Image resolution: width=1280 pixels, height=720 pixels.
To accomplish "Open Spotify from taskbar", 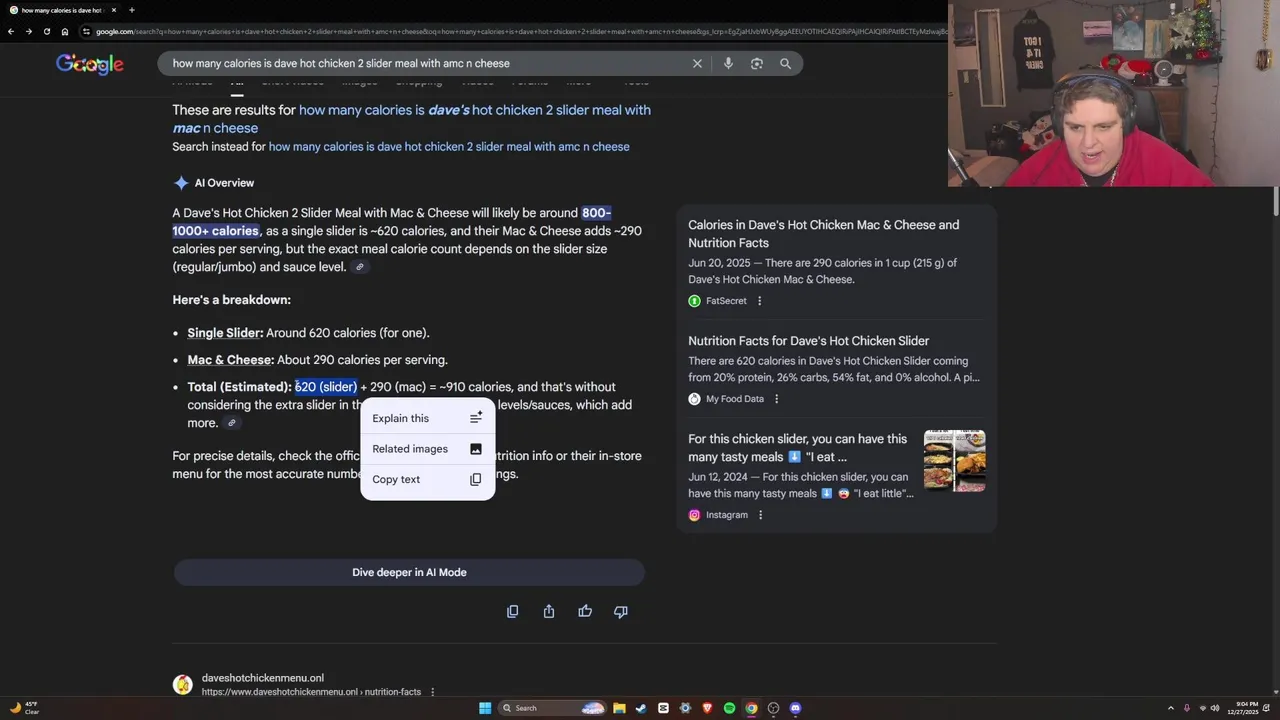I will click(x=729, y=708).
